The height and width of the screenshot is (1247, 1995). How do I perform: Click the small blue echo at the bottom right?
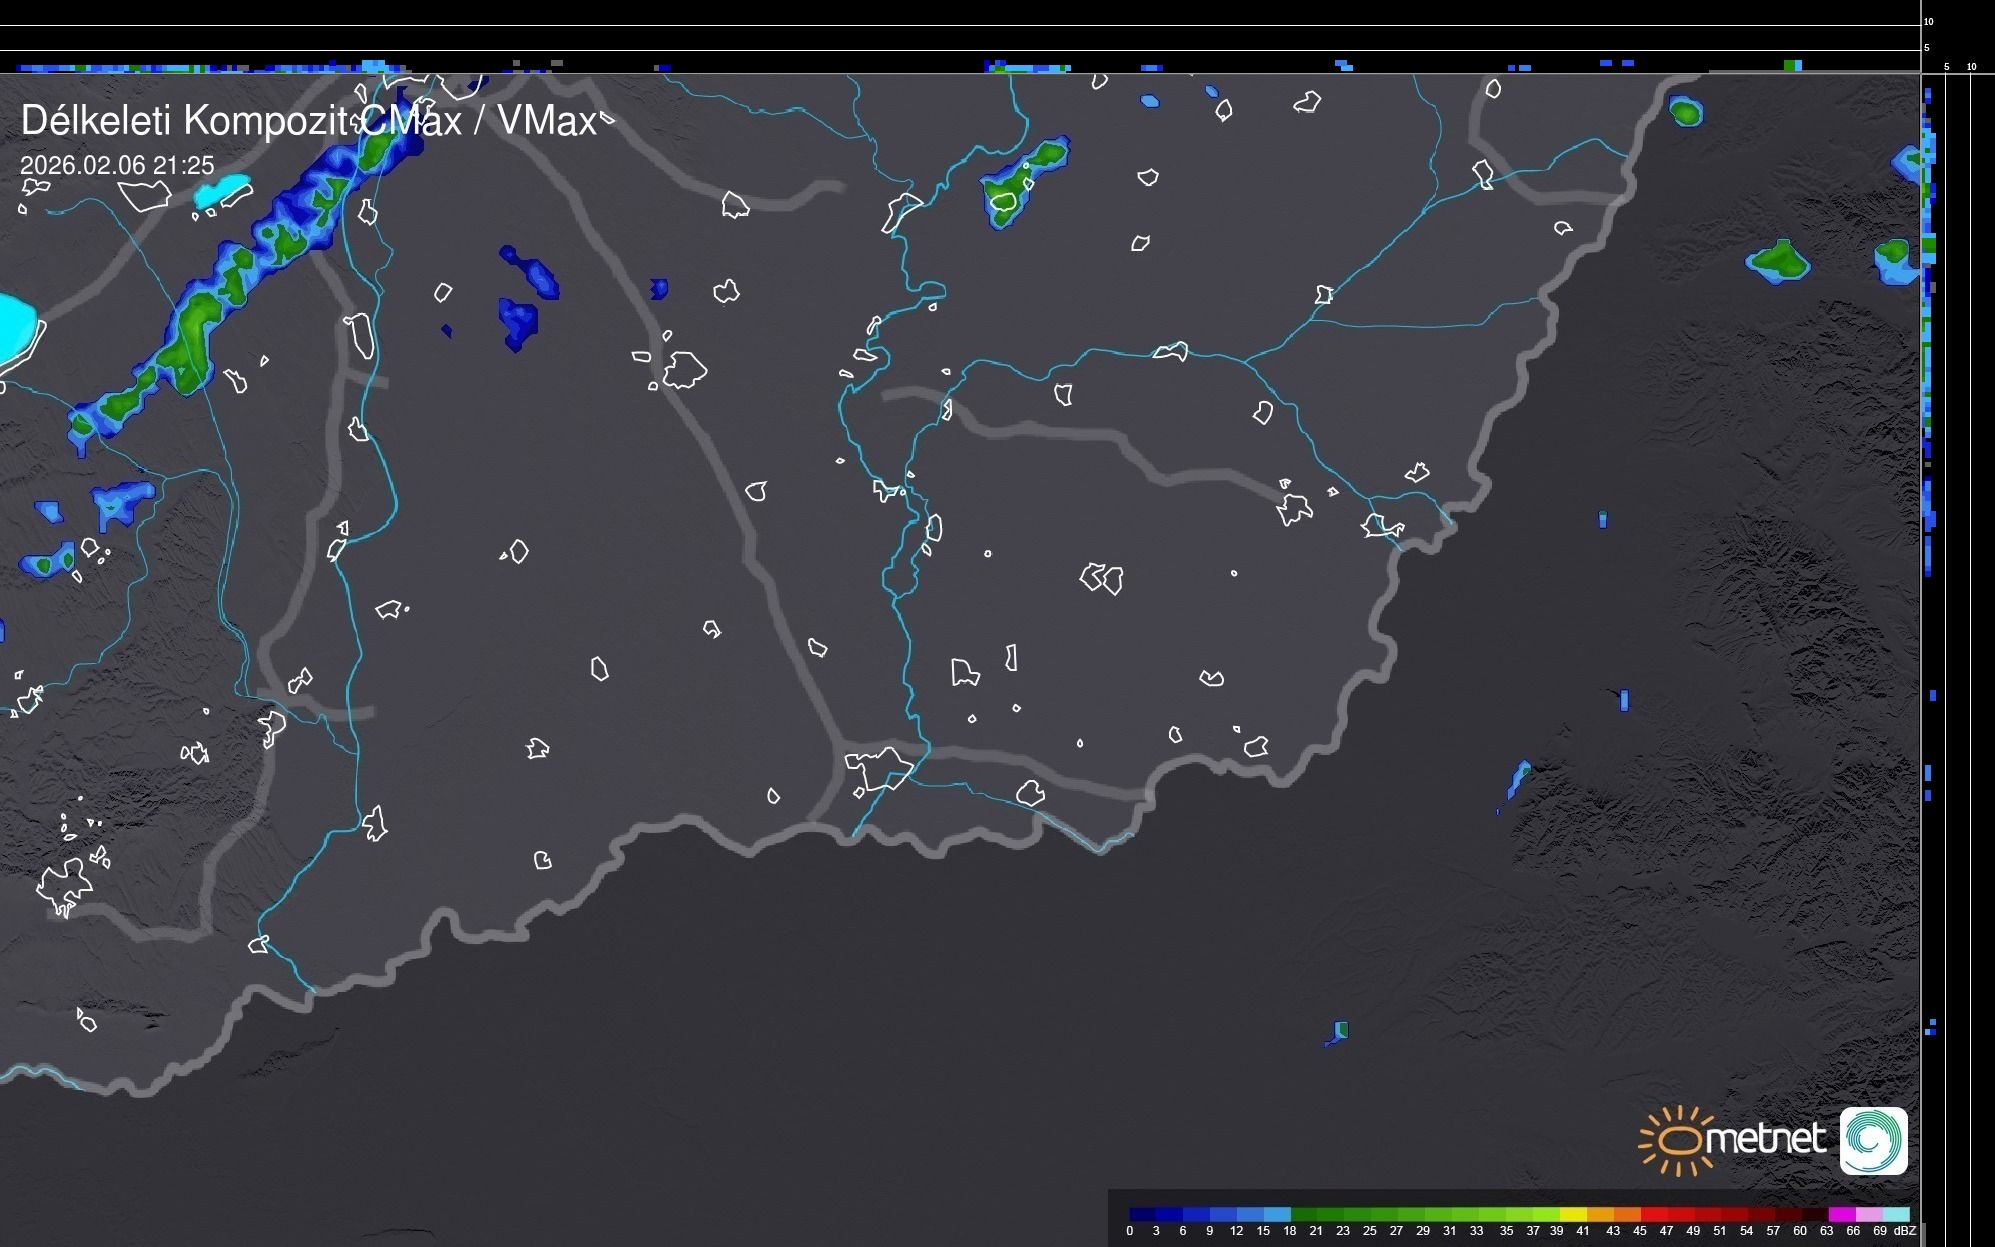(1339, 1032)
